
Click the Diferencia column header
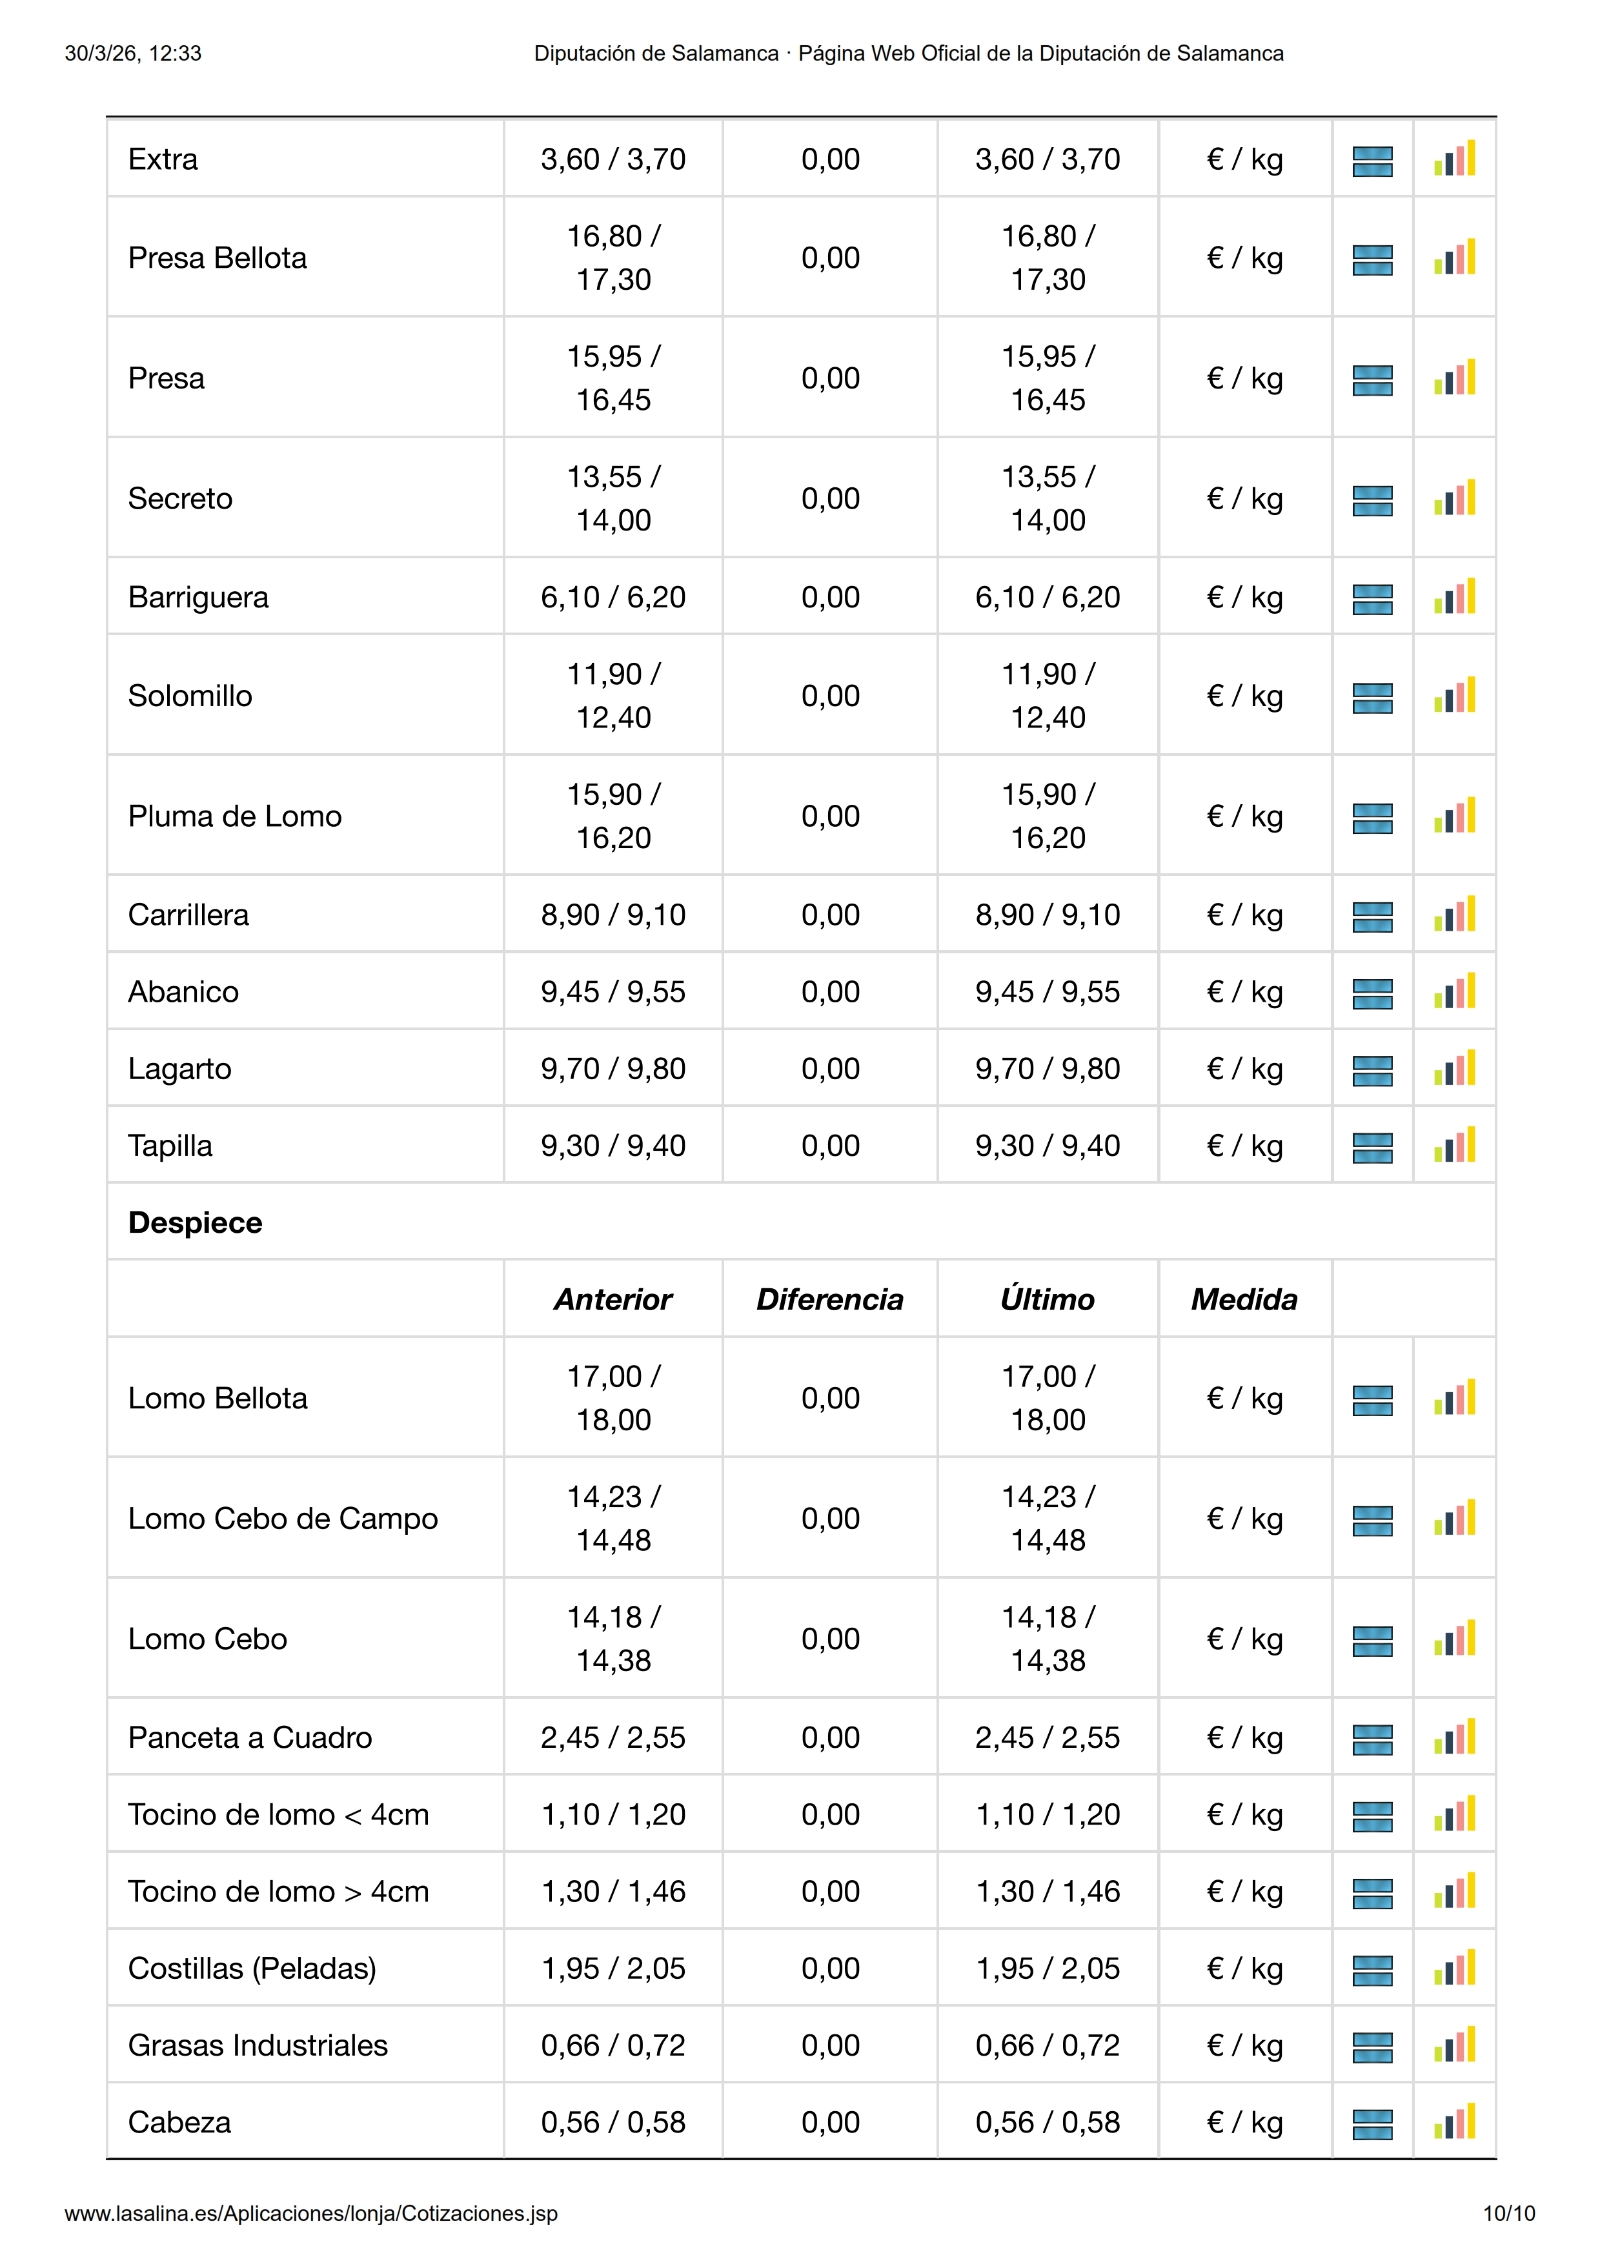829,1299
